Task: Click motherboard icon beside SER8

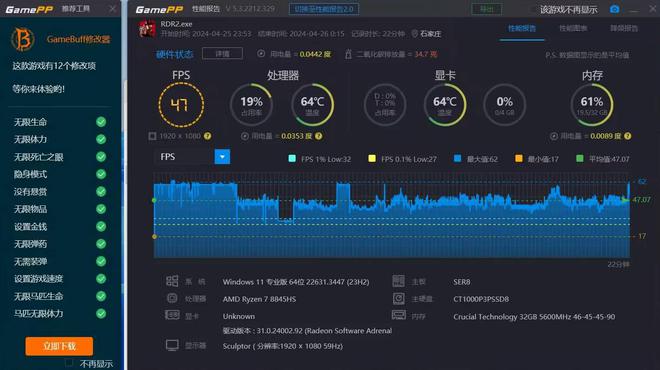Action: tap(398, 281)
